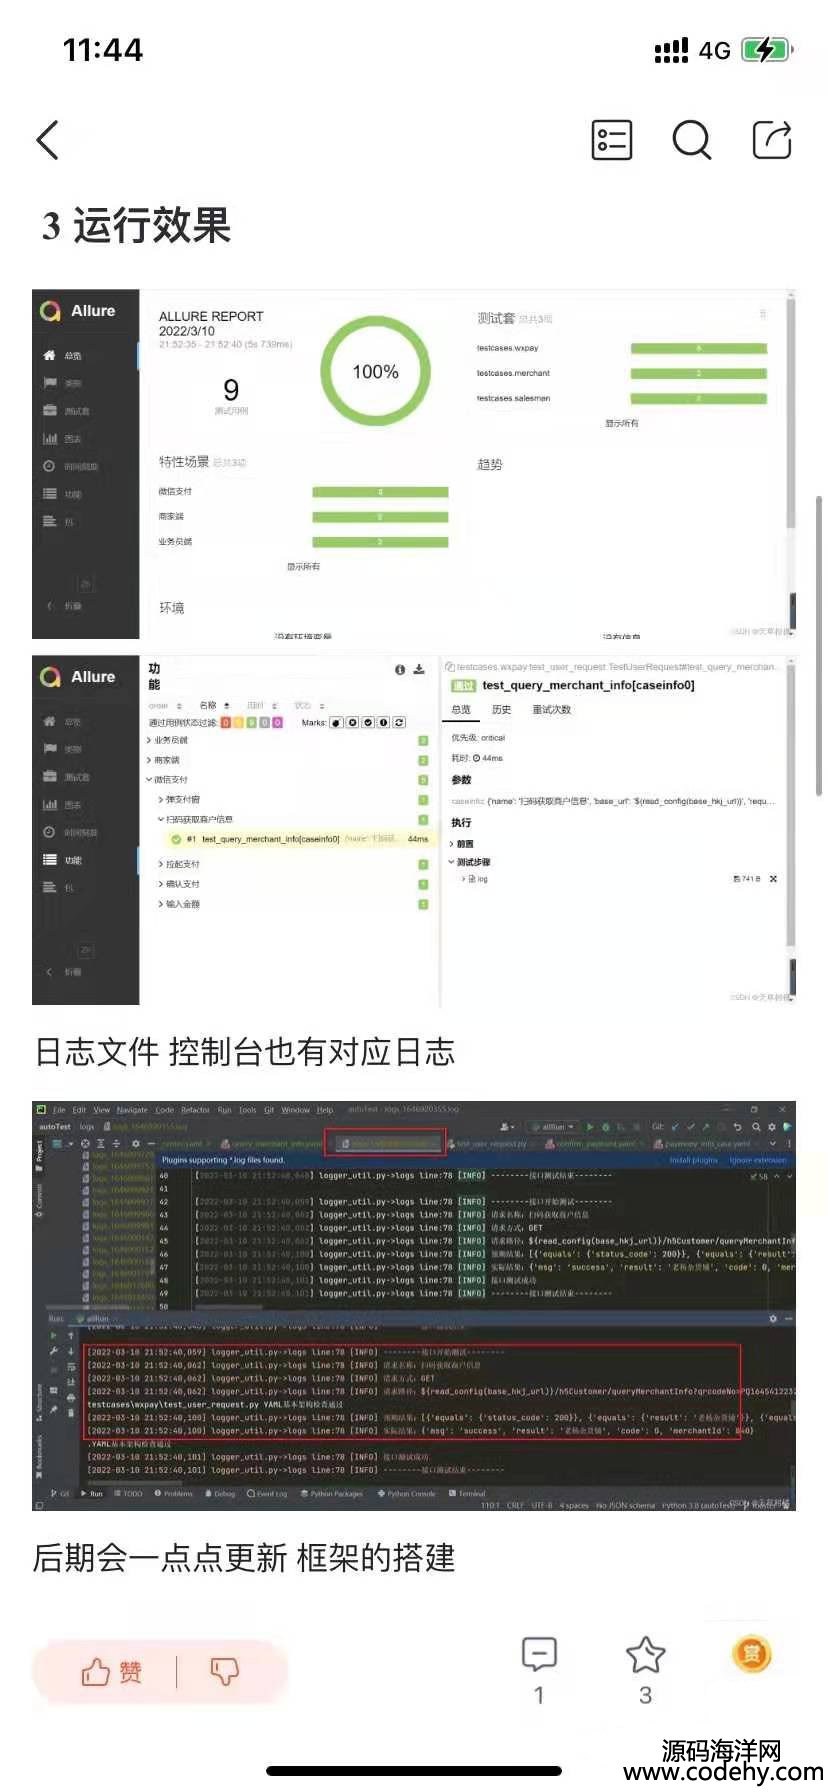
Task: Select the test_user_request.py editor tab
Action: (487, 1143)
